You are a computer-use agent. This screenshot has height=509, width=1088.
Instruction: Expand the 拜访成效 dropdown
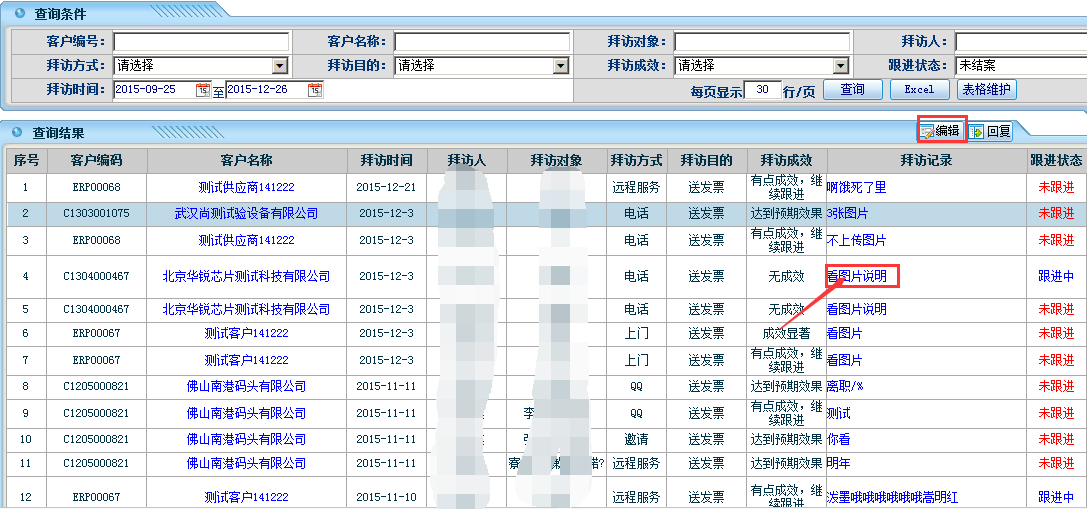click(841, 66)
